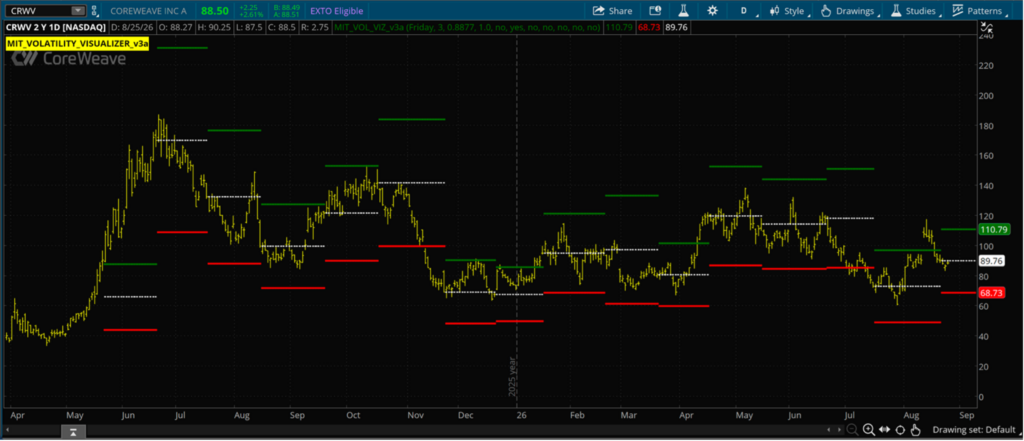Click the left arrow of the bottom-right scroller

[829, 430]
